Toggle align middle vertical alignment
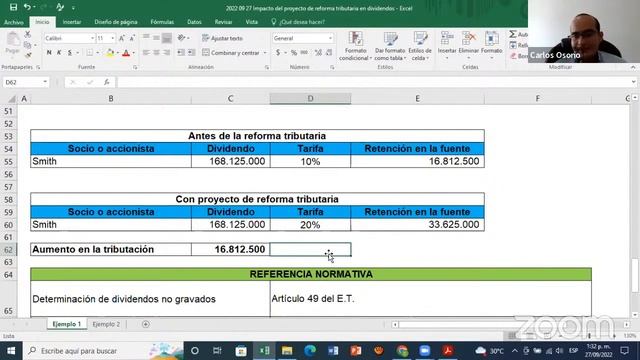 point(156,38)
